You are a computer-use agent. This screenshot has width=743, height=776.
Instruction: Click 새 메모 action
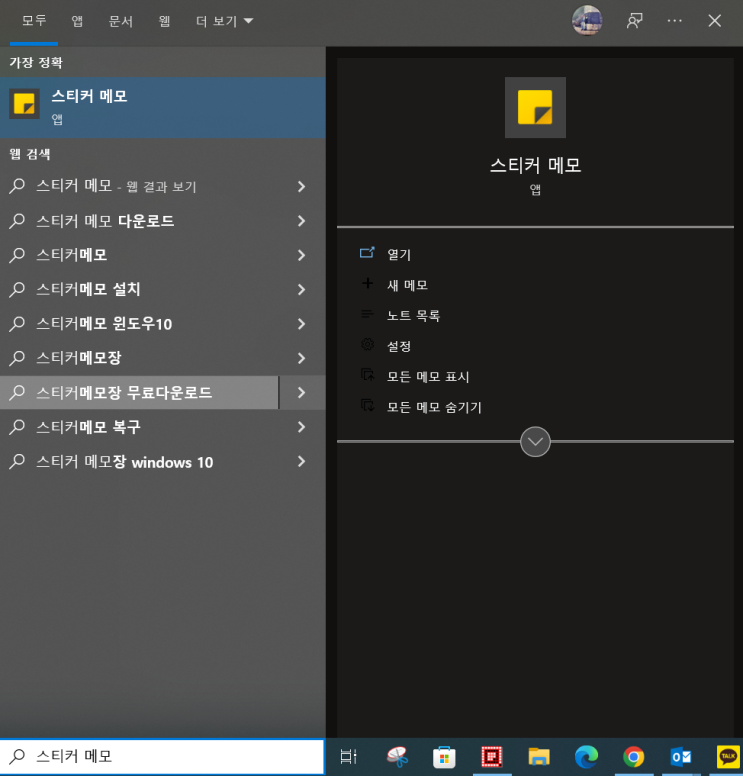407,285
